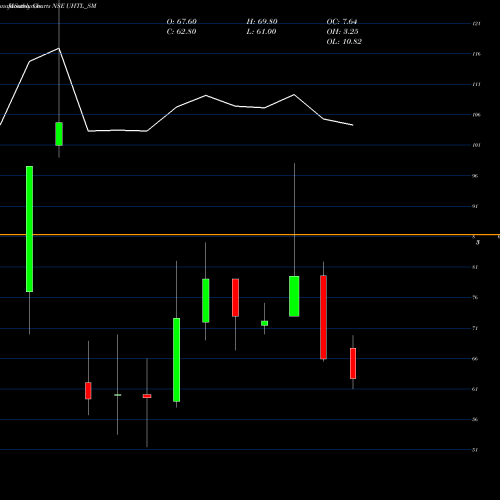Click the OL value 10.82
500x500 pixels.
coord(352,42)
